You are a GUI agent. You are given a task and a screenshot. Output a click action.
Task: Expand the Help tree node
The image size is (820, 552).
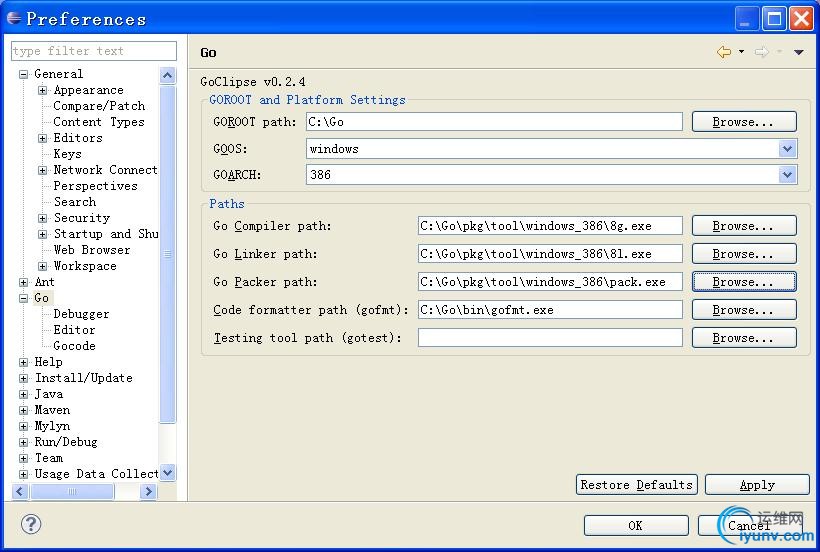click(x=24, y=362)
